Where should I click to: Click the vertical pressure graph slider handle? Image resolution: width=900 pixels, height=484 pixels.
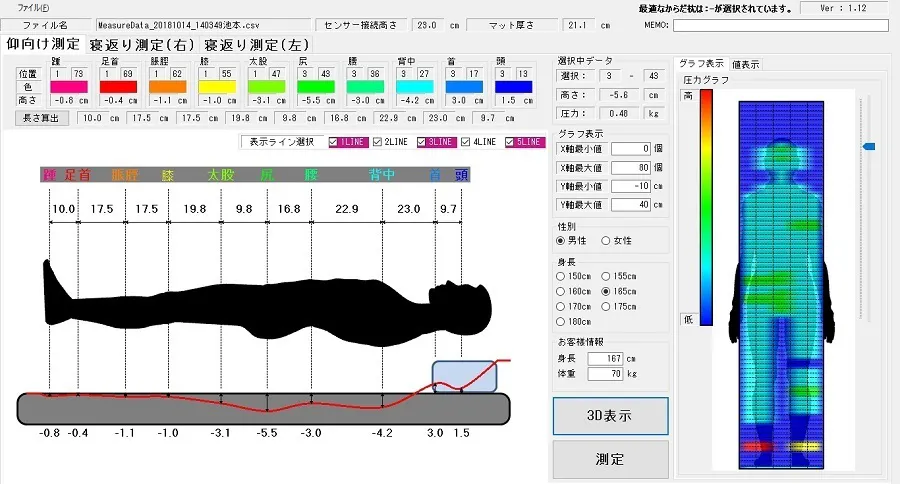pos(868,147)
